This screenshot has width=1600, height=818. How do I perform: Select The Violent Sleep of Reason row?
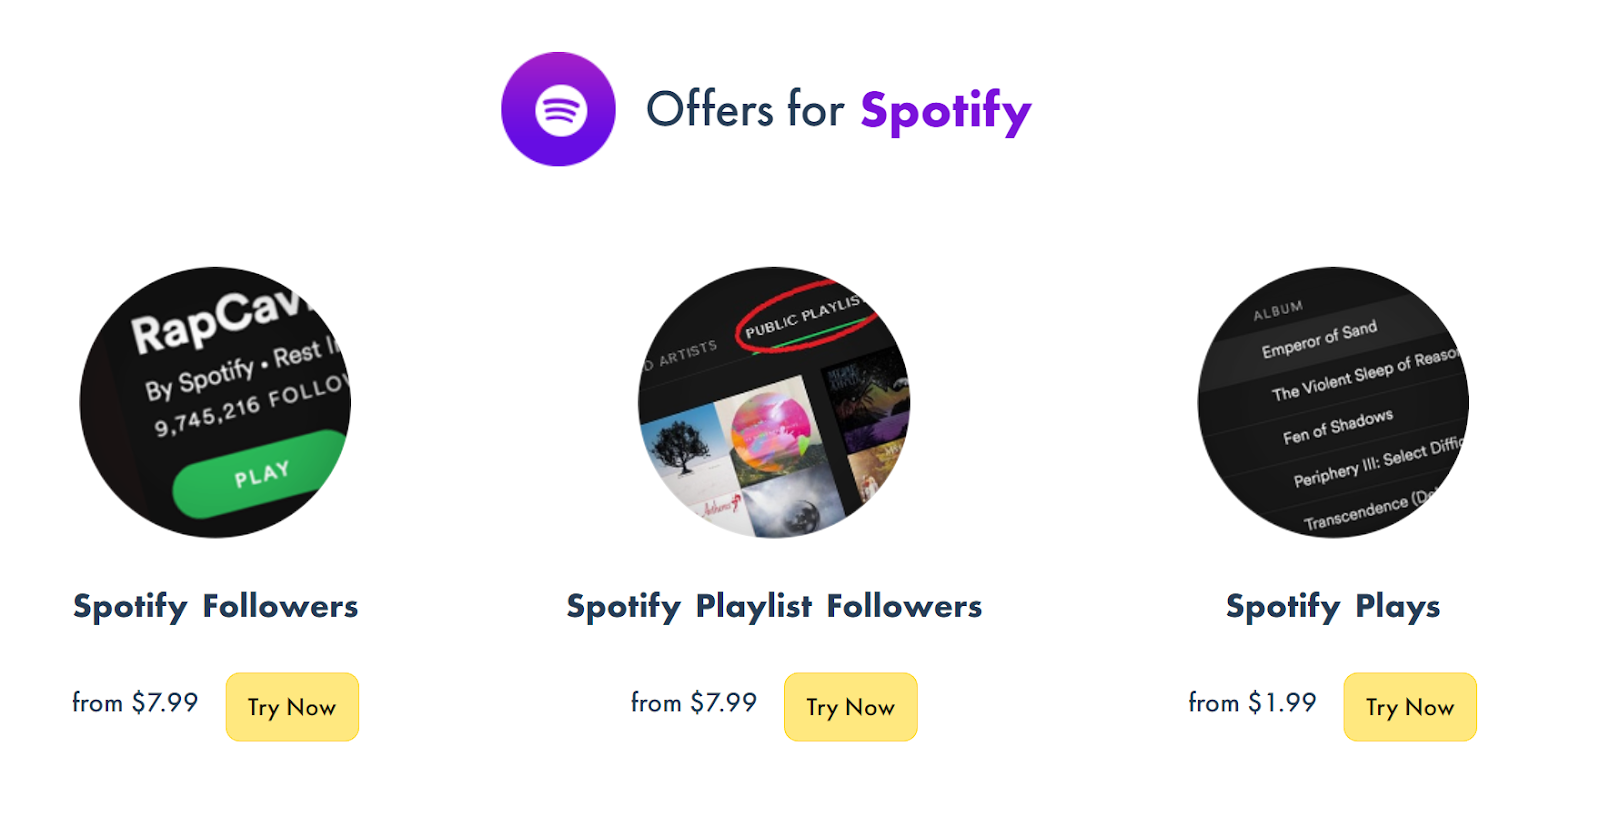coord(1362,375)
